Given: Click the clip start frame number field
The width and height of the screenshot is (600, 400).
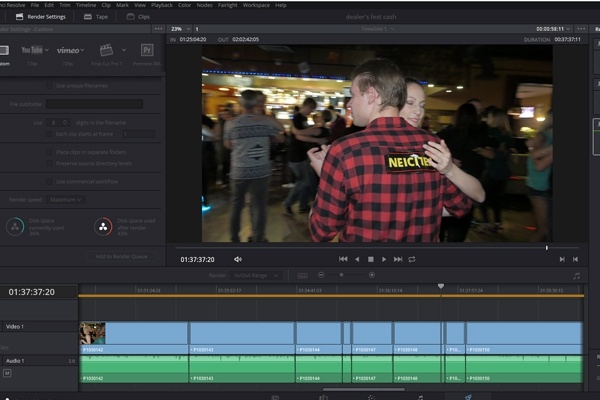Looking at the screenshot, I should [x=139, y=134].
